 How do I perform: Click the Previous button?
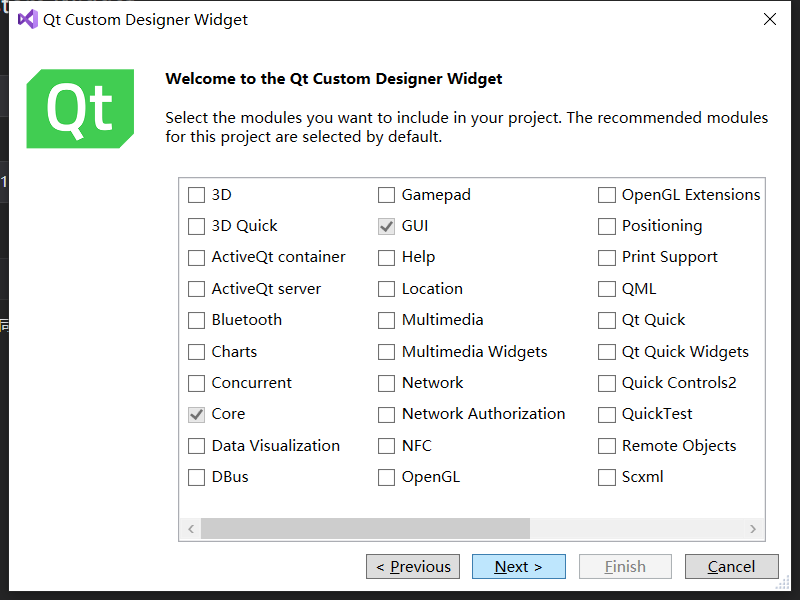(x=412, y=566)
